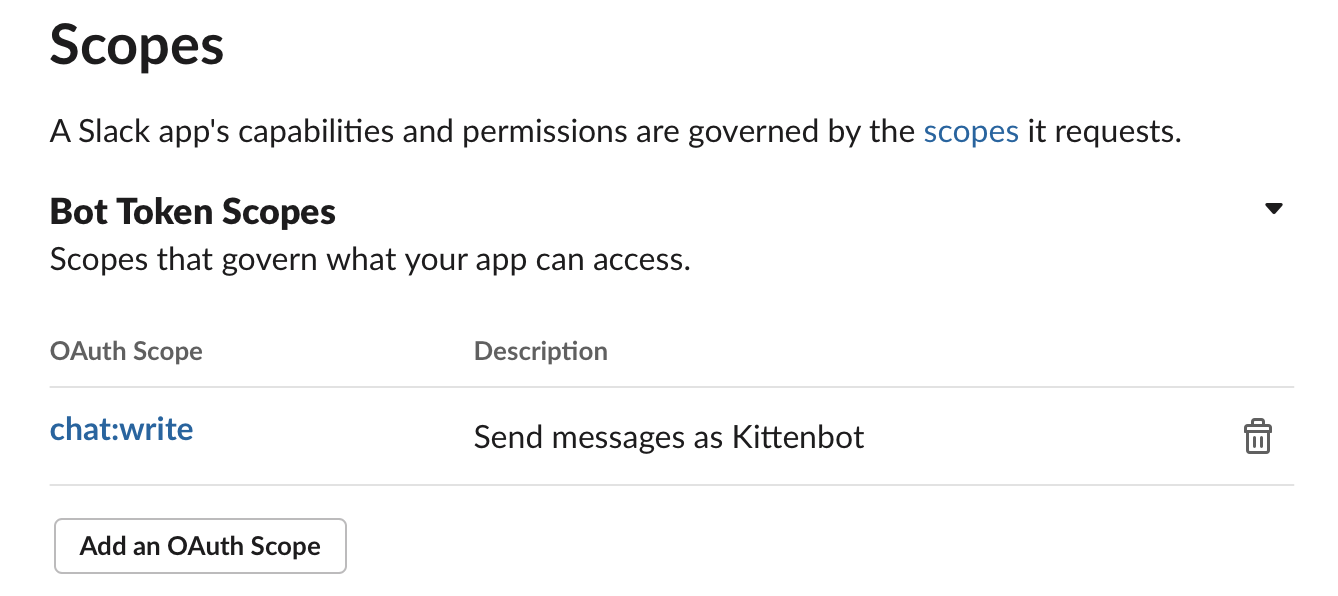Click the words 'it requests.' after scopes link
Screen dimensions: 1338x596
(x=1104, y=132)
